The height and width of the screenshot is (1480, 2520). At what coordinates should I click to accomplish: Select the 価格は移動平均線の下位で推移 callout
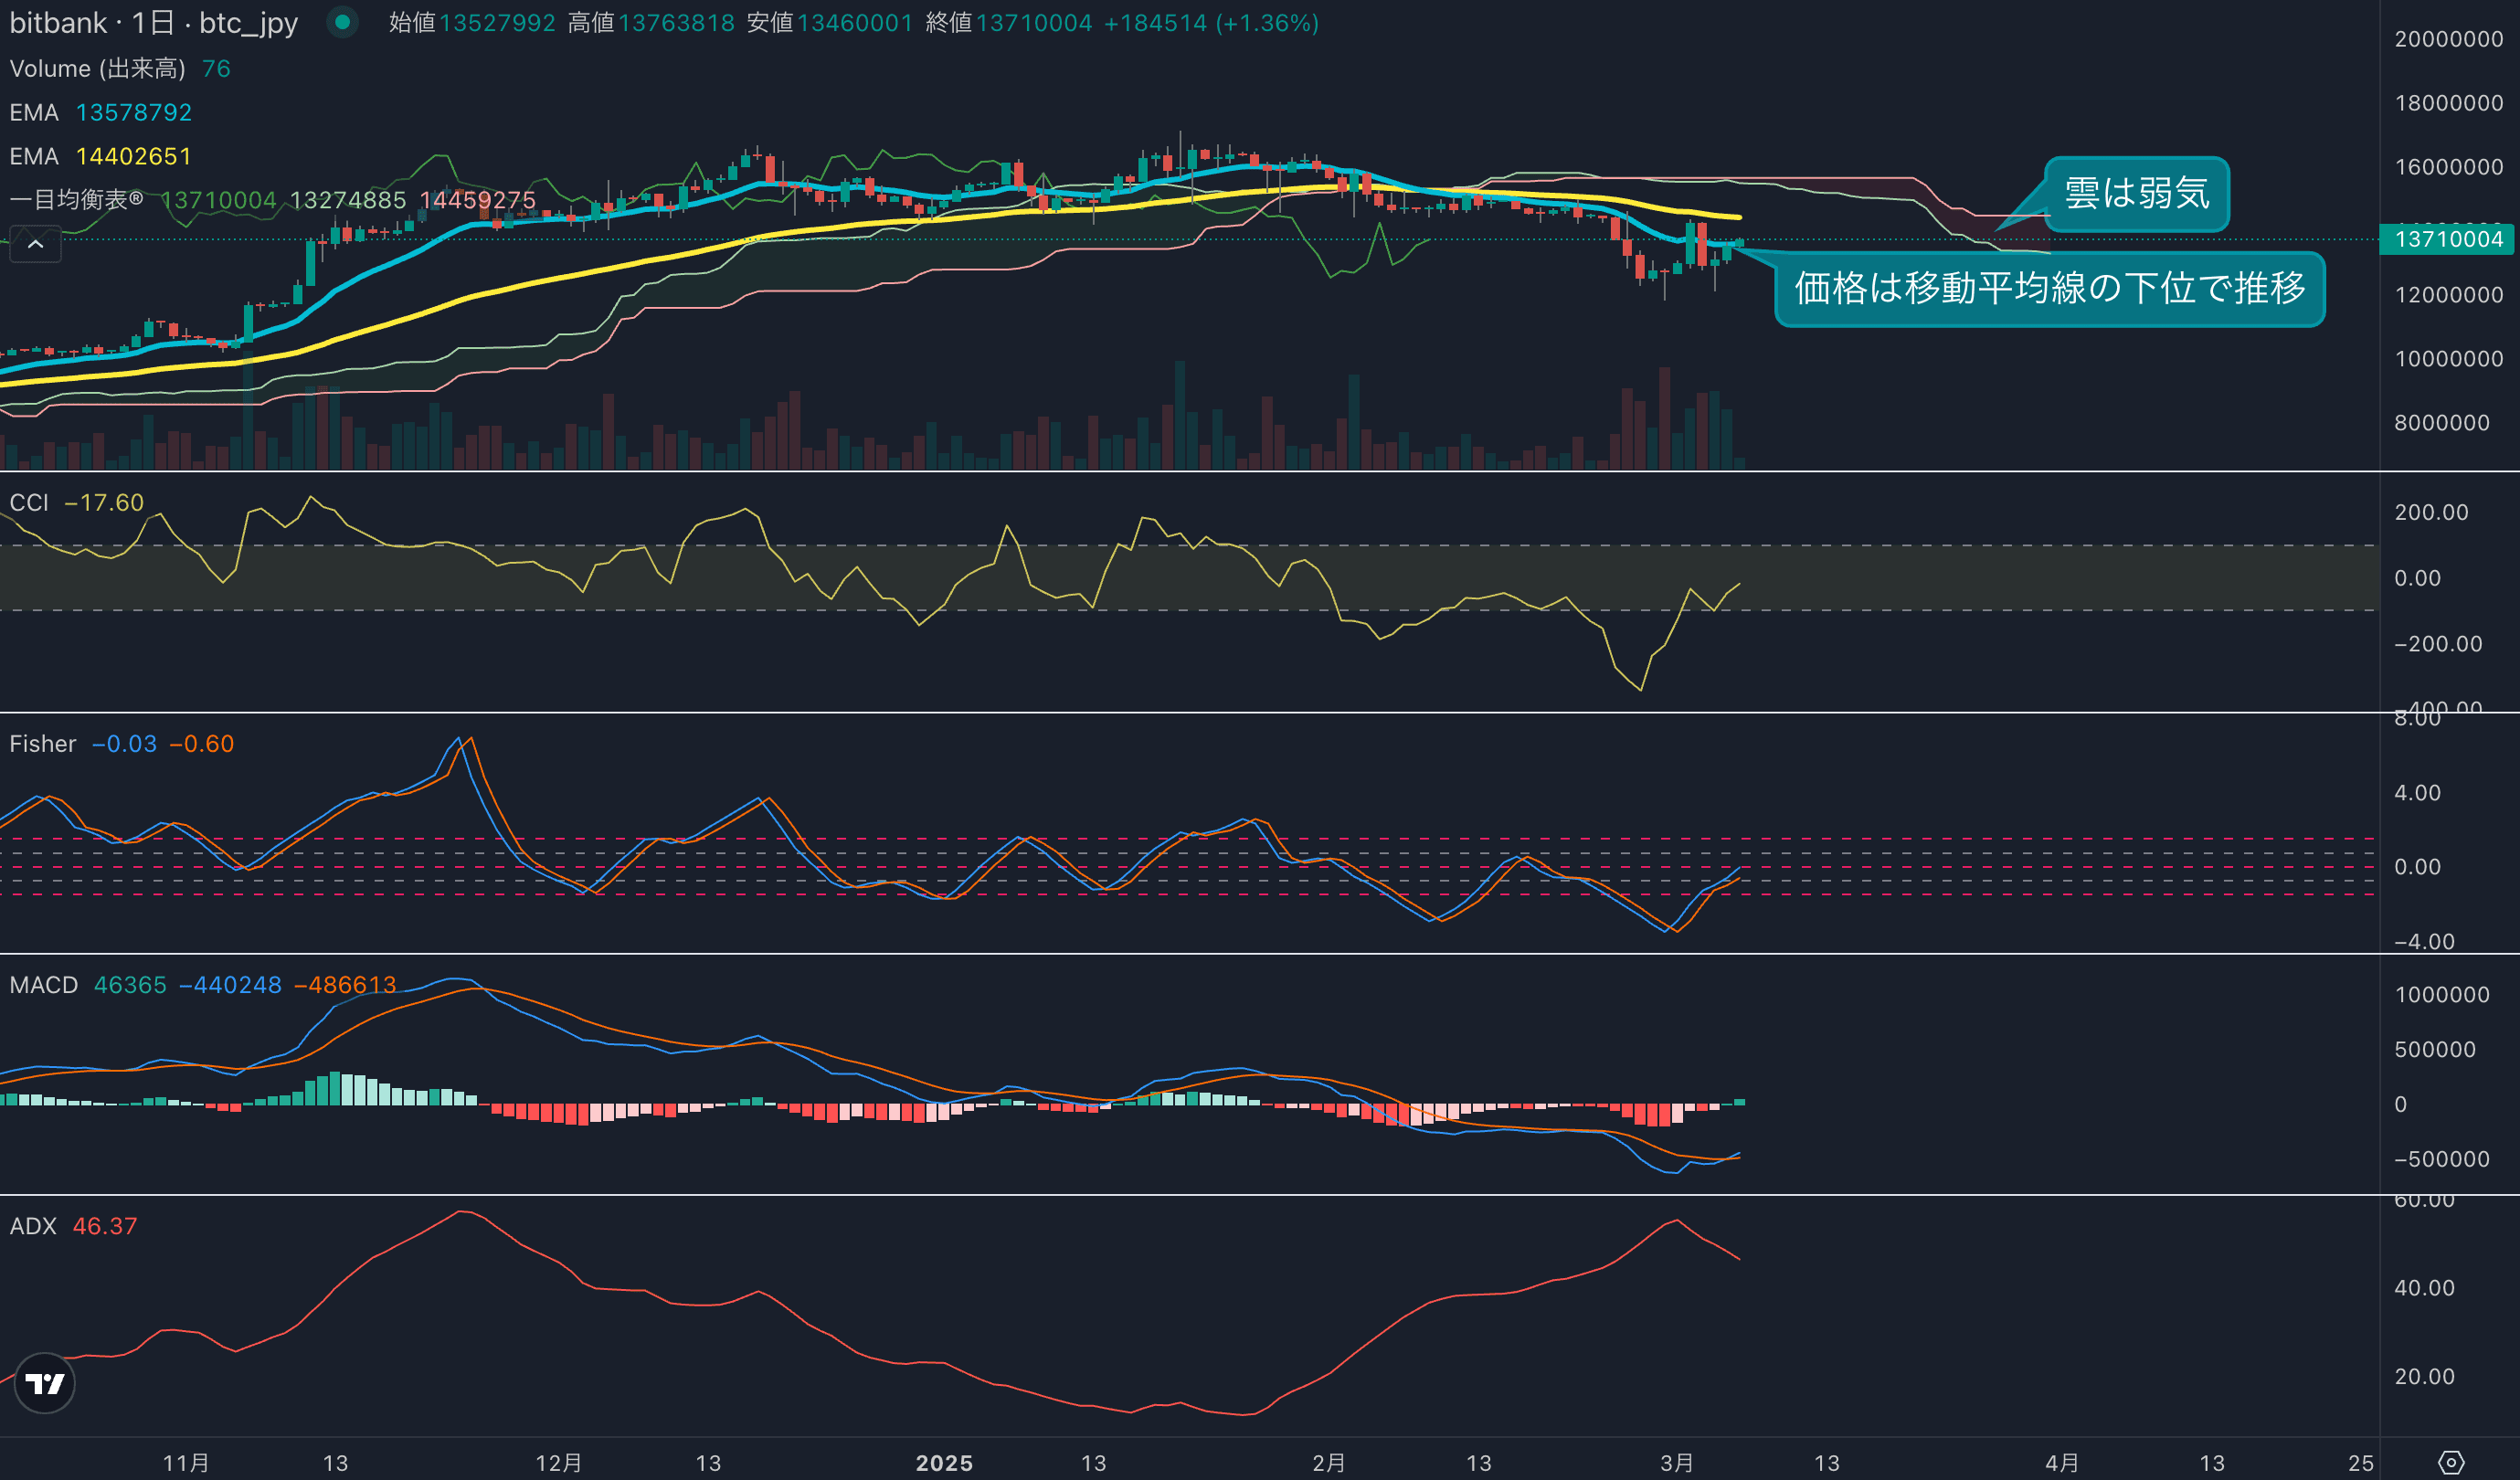pyautogui.click(x=2049, y=289)
